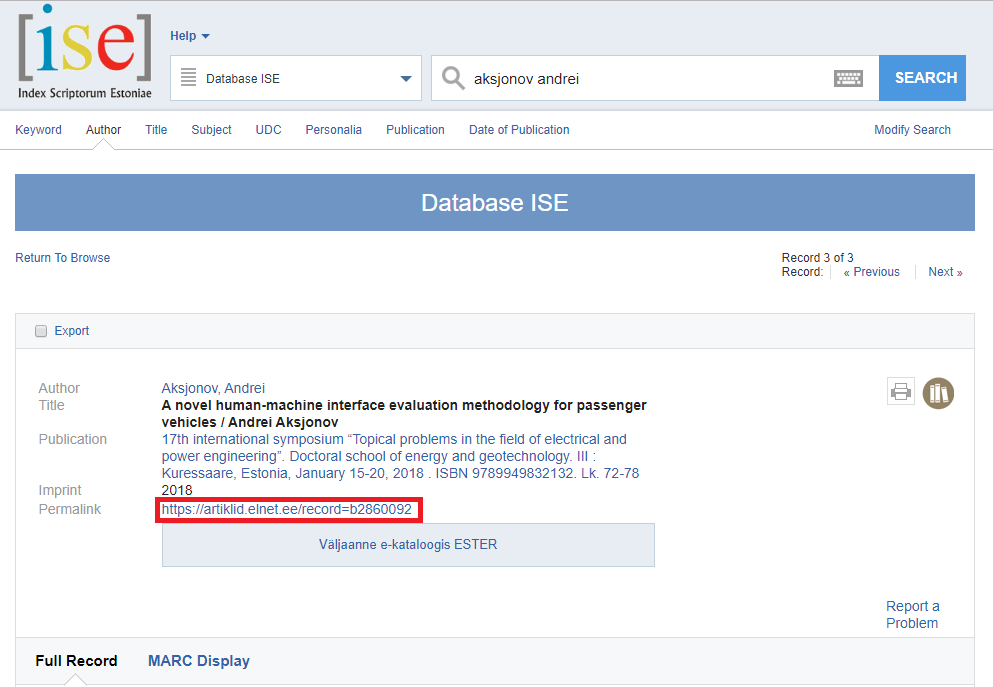Go to the Previous record

pos(871,272)
